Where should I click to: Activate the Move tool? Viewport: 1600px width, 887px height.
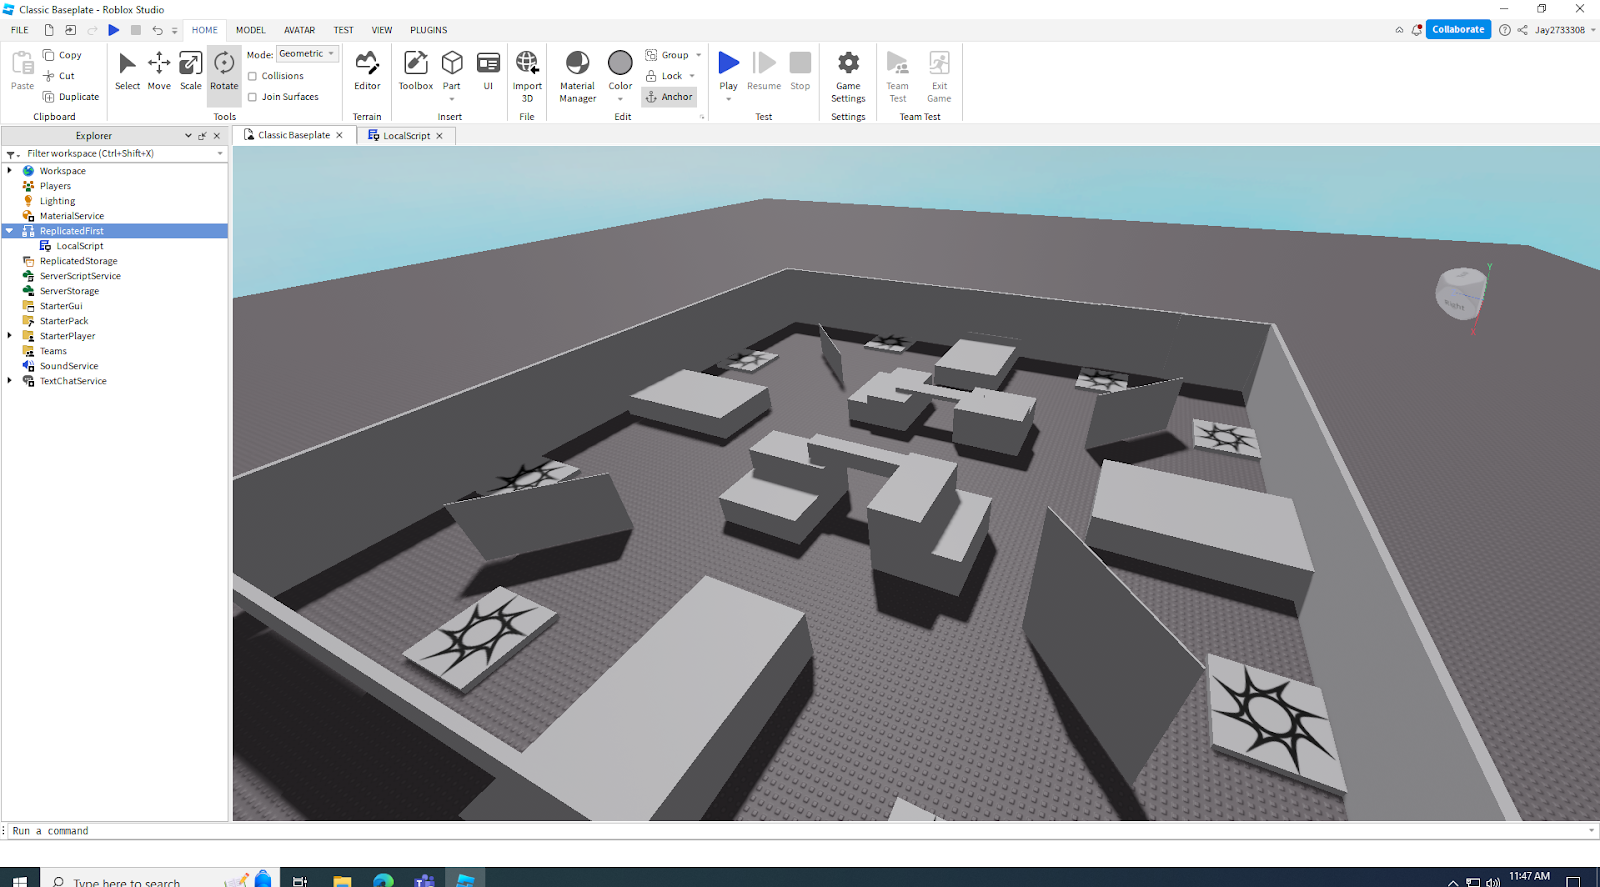(x=159, y=72)
